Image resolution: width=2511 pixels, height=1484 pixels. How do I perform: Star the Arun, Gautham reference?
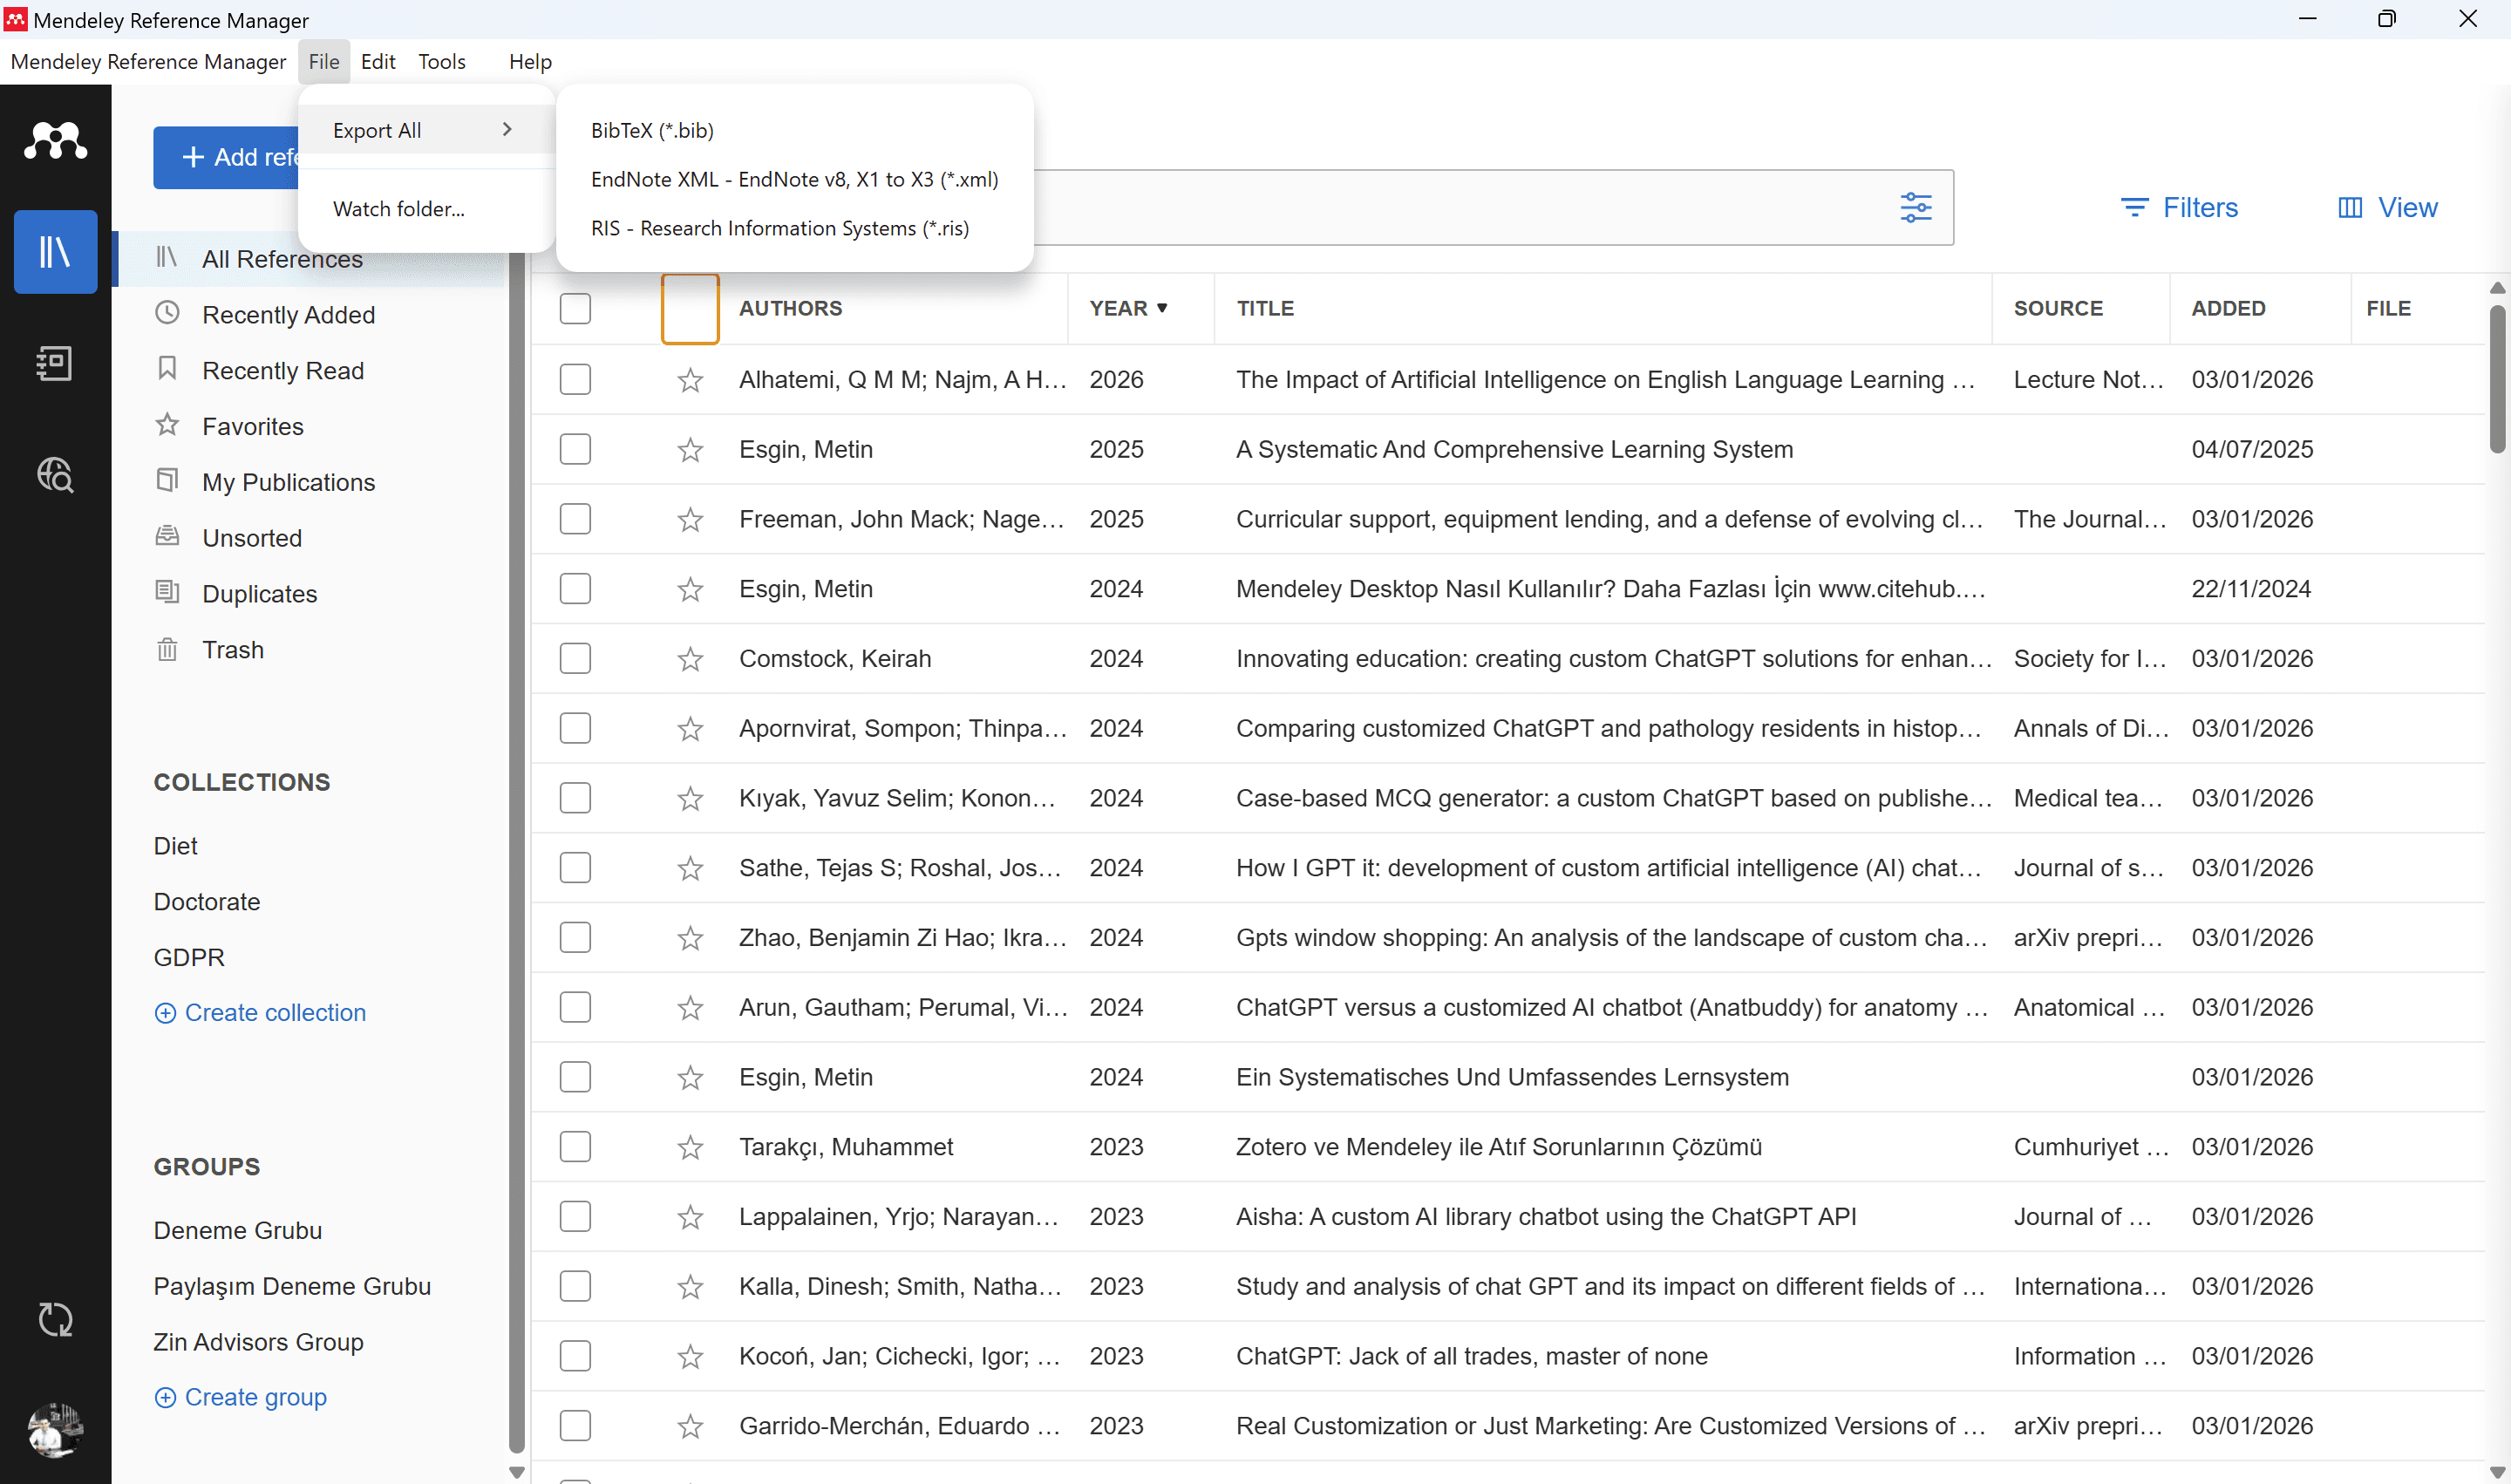pos(690,1008)
